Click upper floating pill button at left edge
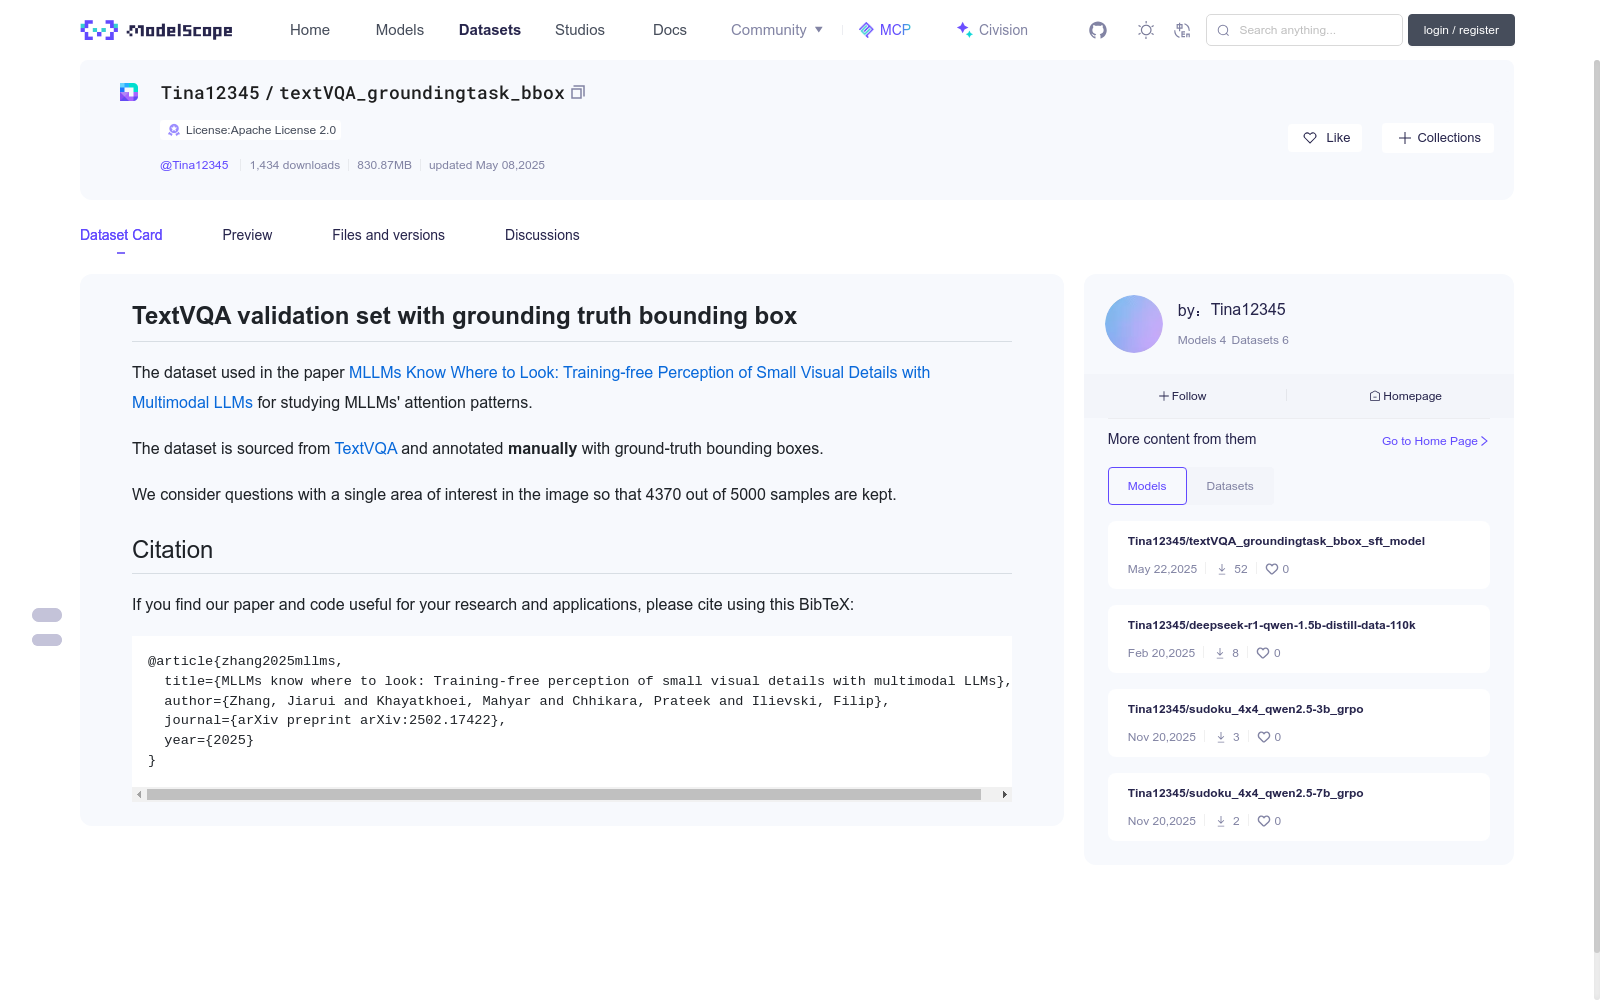 point(47,615)
